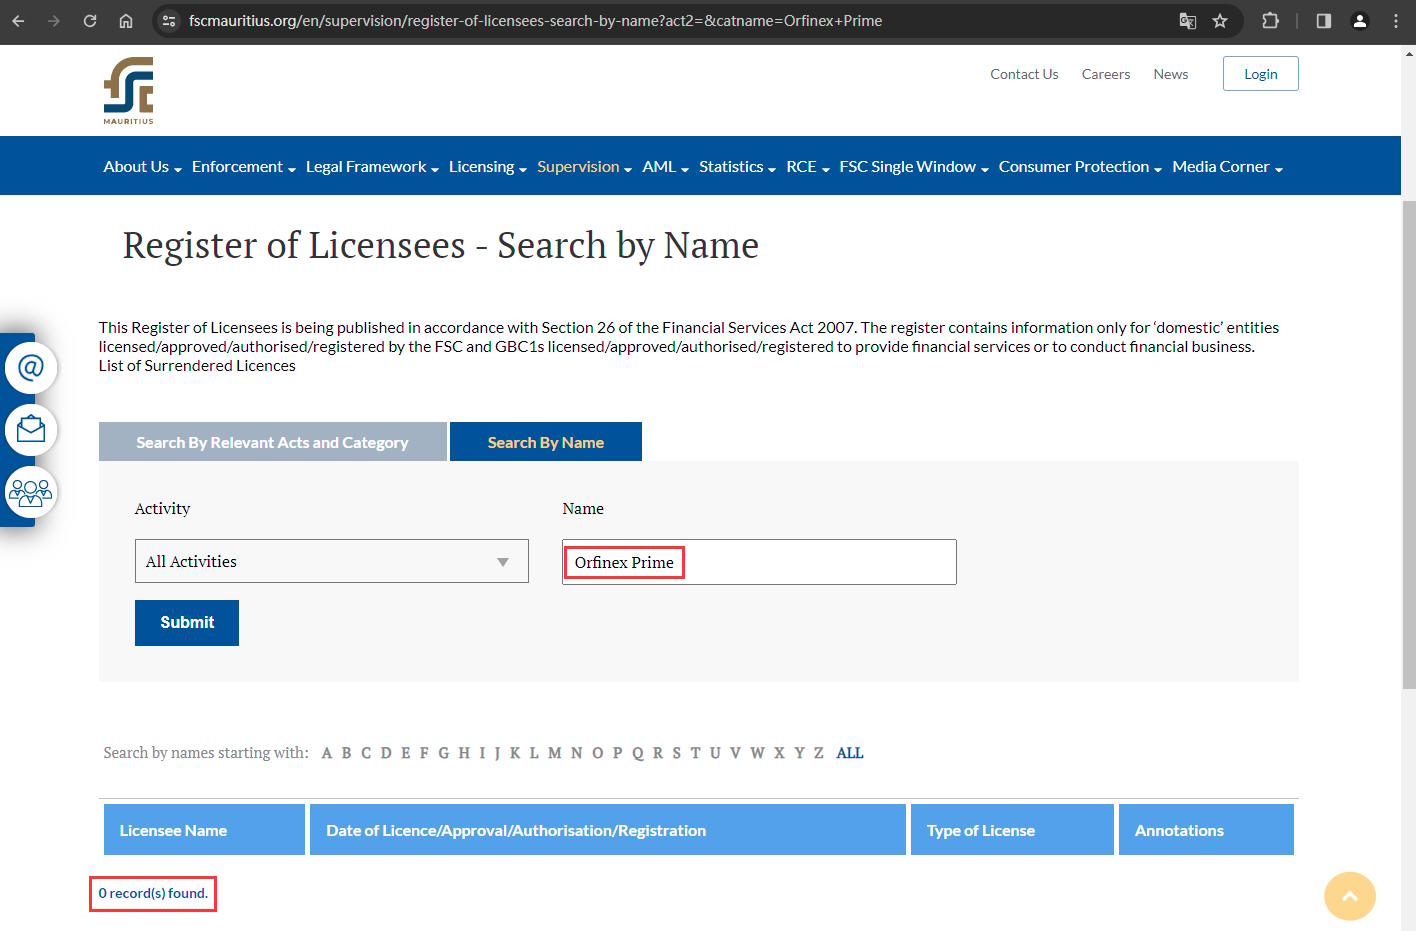This screenshot has height=931, width=1416.
Task: Filter names starting with letter A
Action: coord(326,753)
